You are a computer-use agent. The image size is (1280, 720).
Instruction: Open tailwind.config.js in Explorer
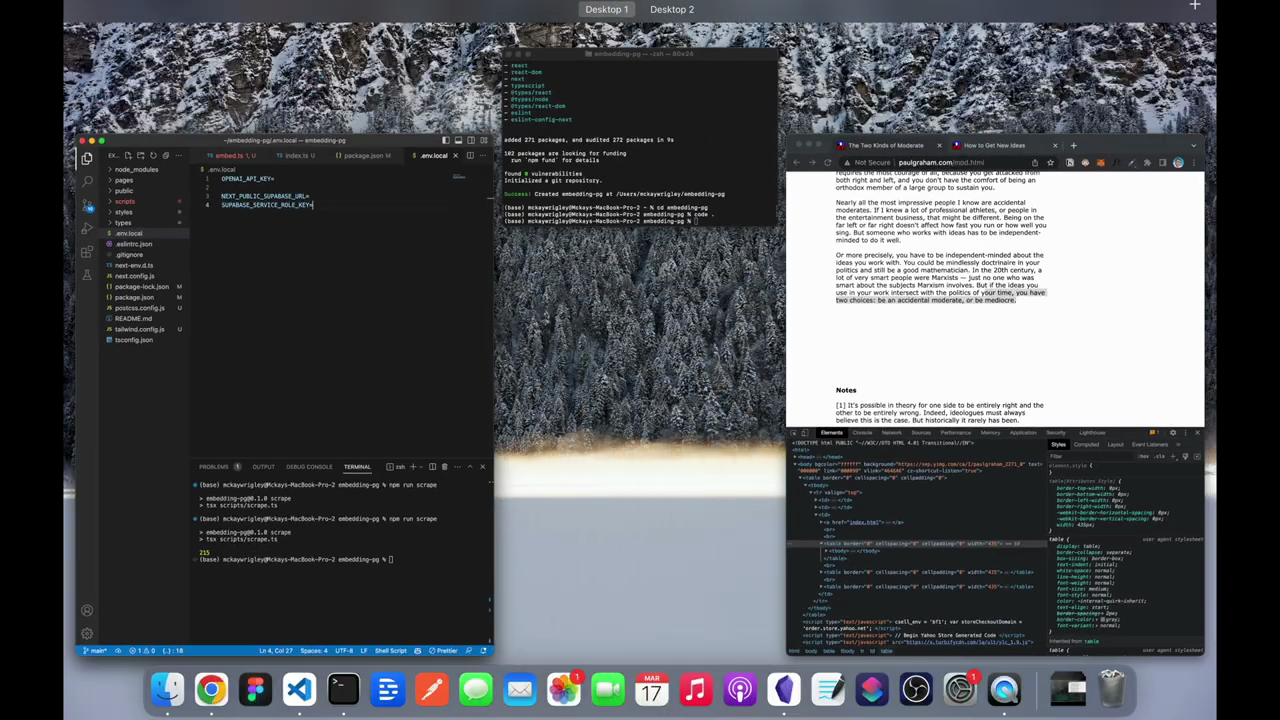(139, 329)
